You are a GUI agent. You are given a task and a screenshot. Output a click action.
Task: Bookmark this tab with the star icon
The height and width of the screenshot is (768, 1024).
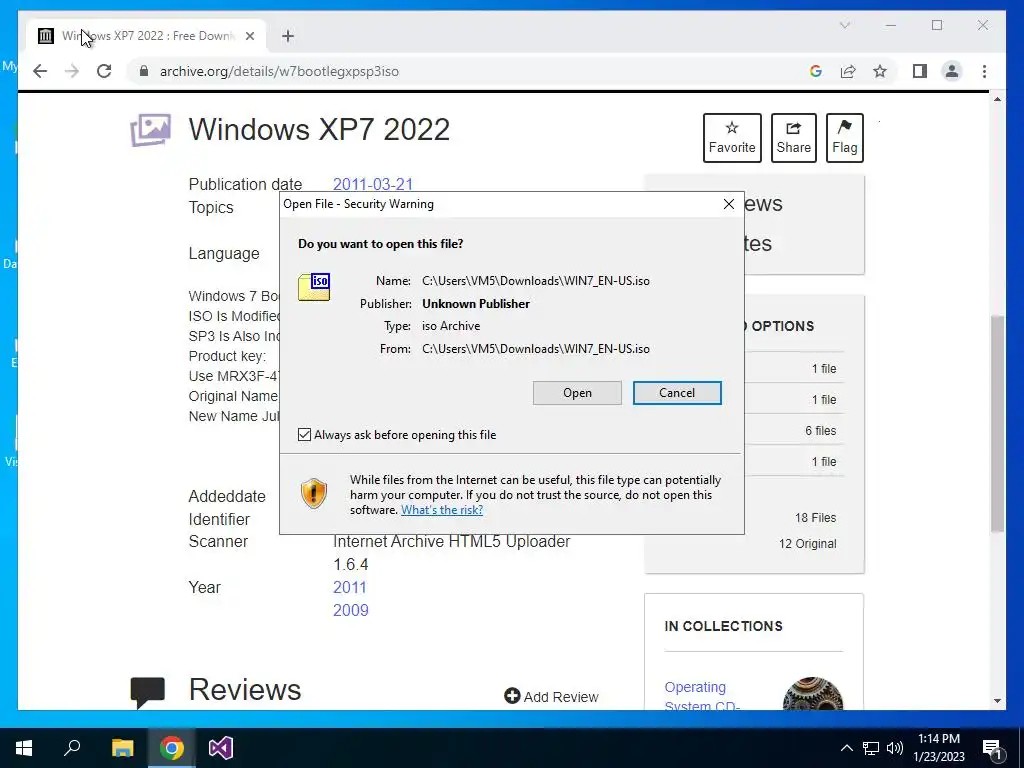point(880,71)
